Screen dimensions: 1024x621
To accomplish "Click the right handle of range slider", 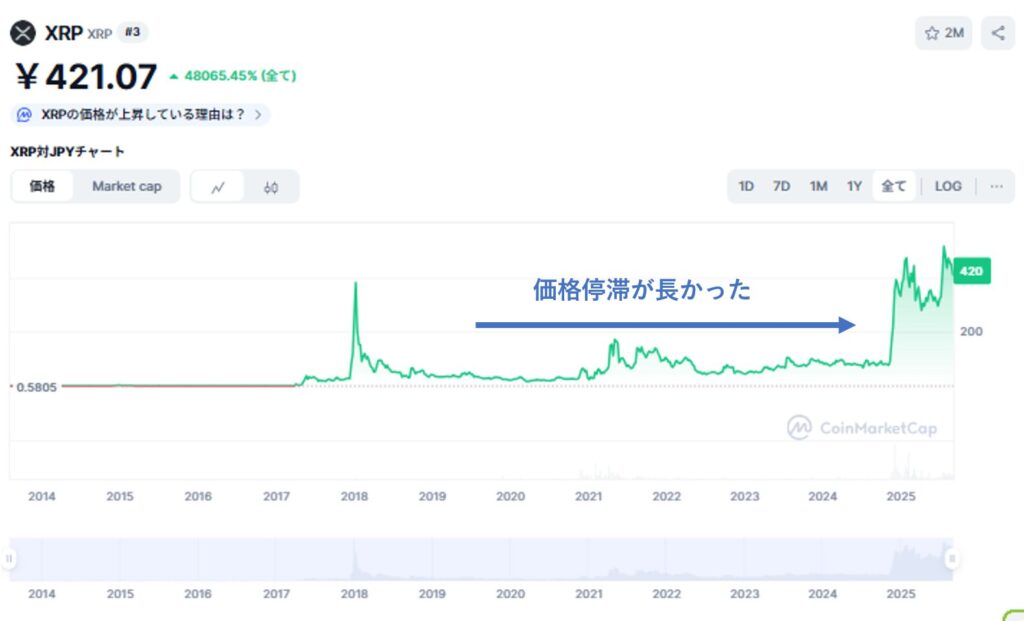I will [x=952, y=558].
